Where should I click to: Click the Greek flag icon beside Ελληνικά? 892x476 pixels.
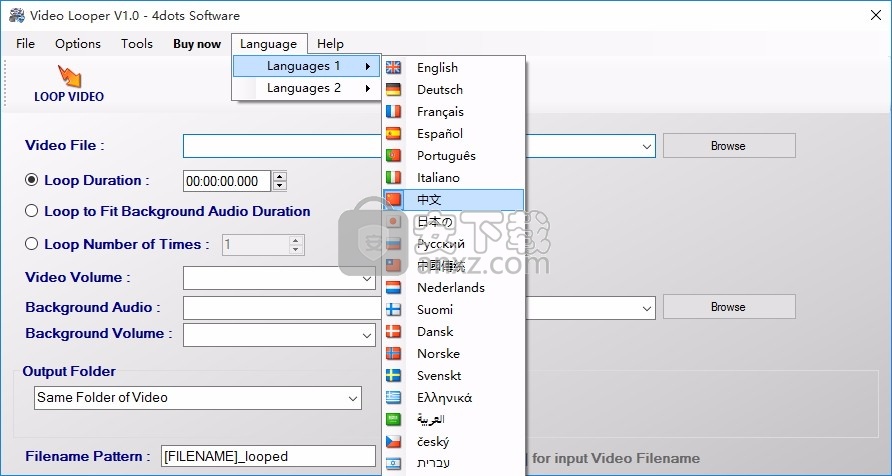pos(393,398)
